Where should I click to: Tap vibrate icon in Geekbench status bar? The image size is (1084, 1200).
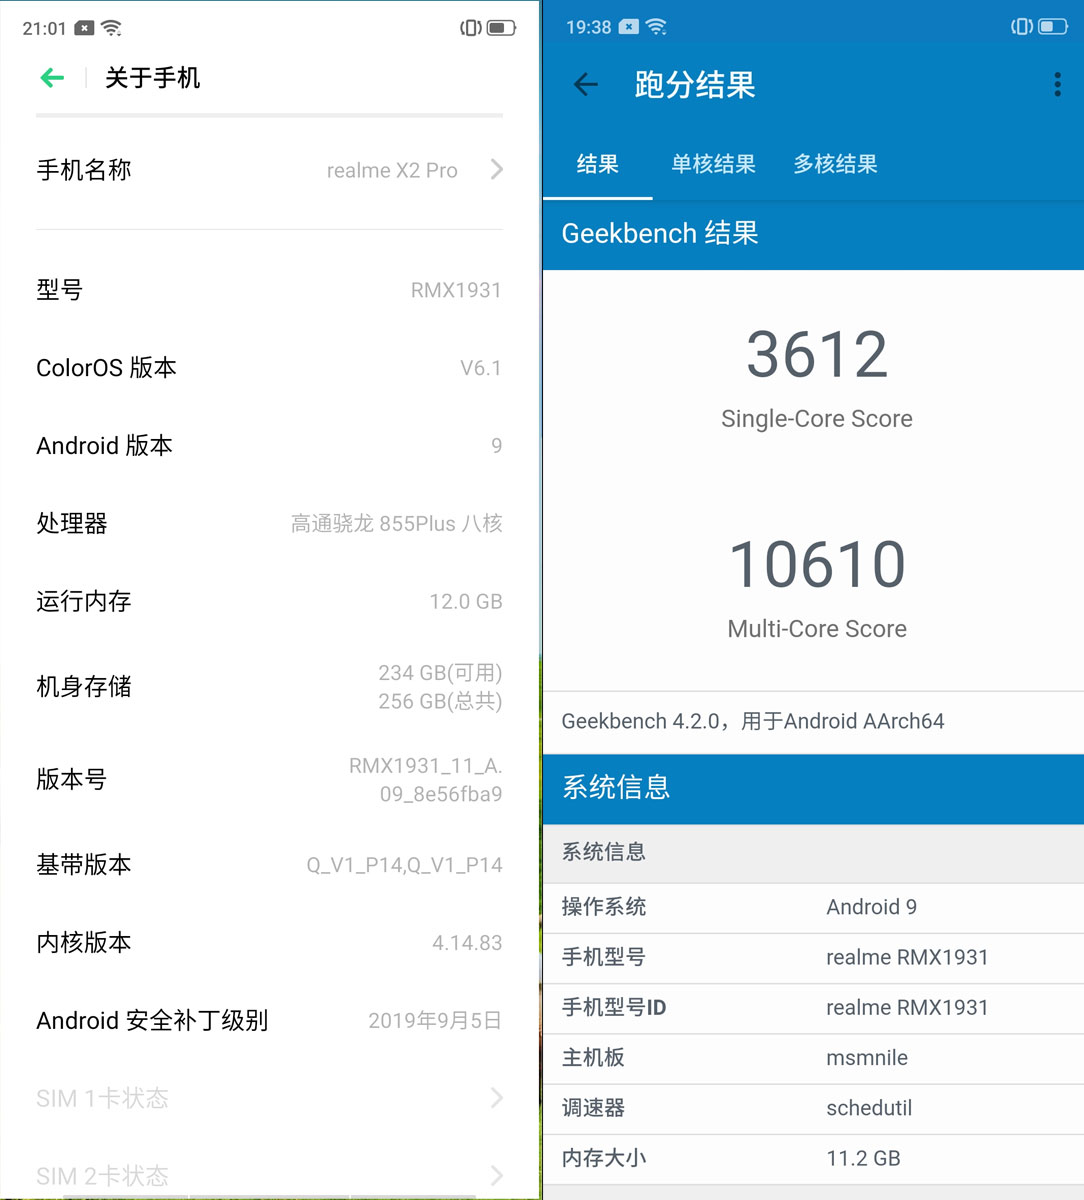1022,27
